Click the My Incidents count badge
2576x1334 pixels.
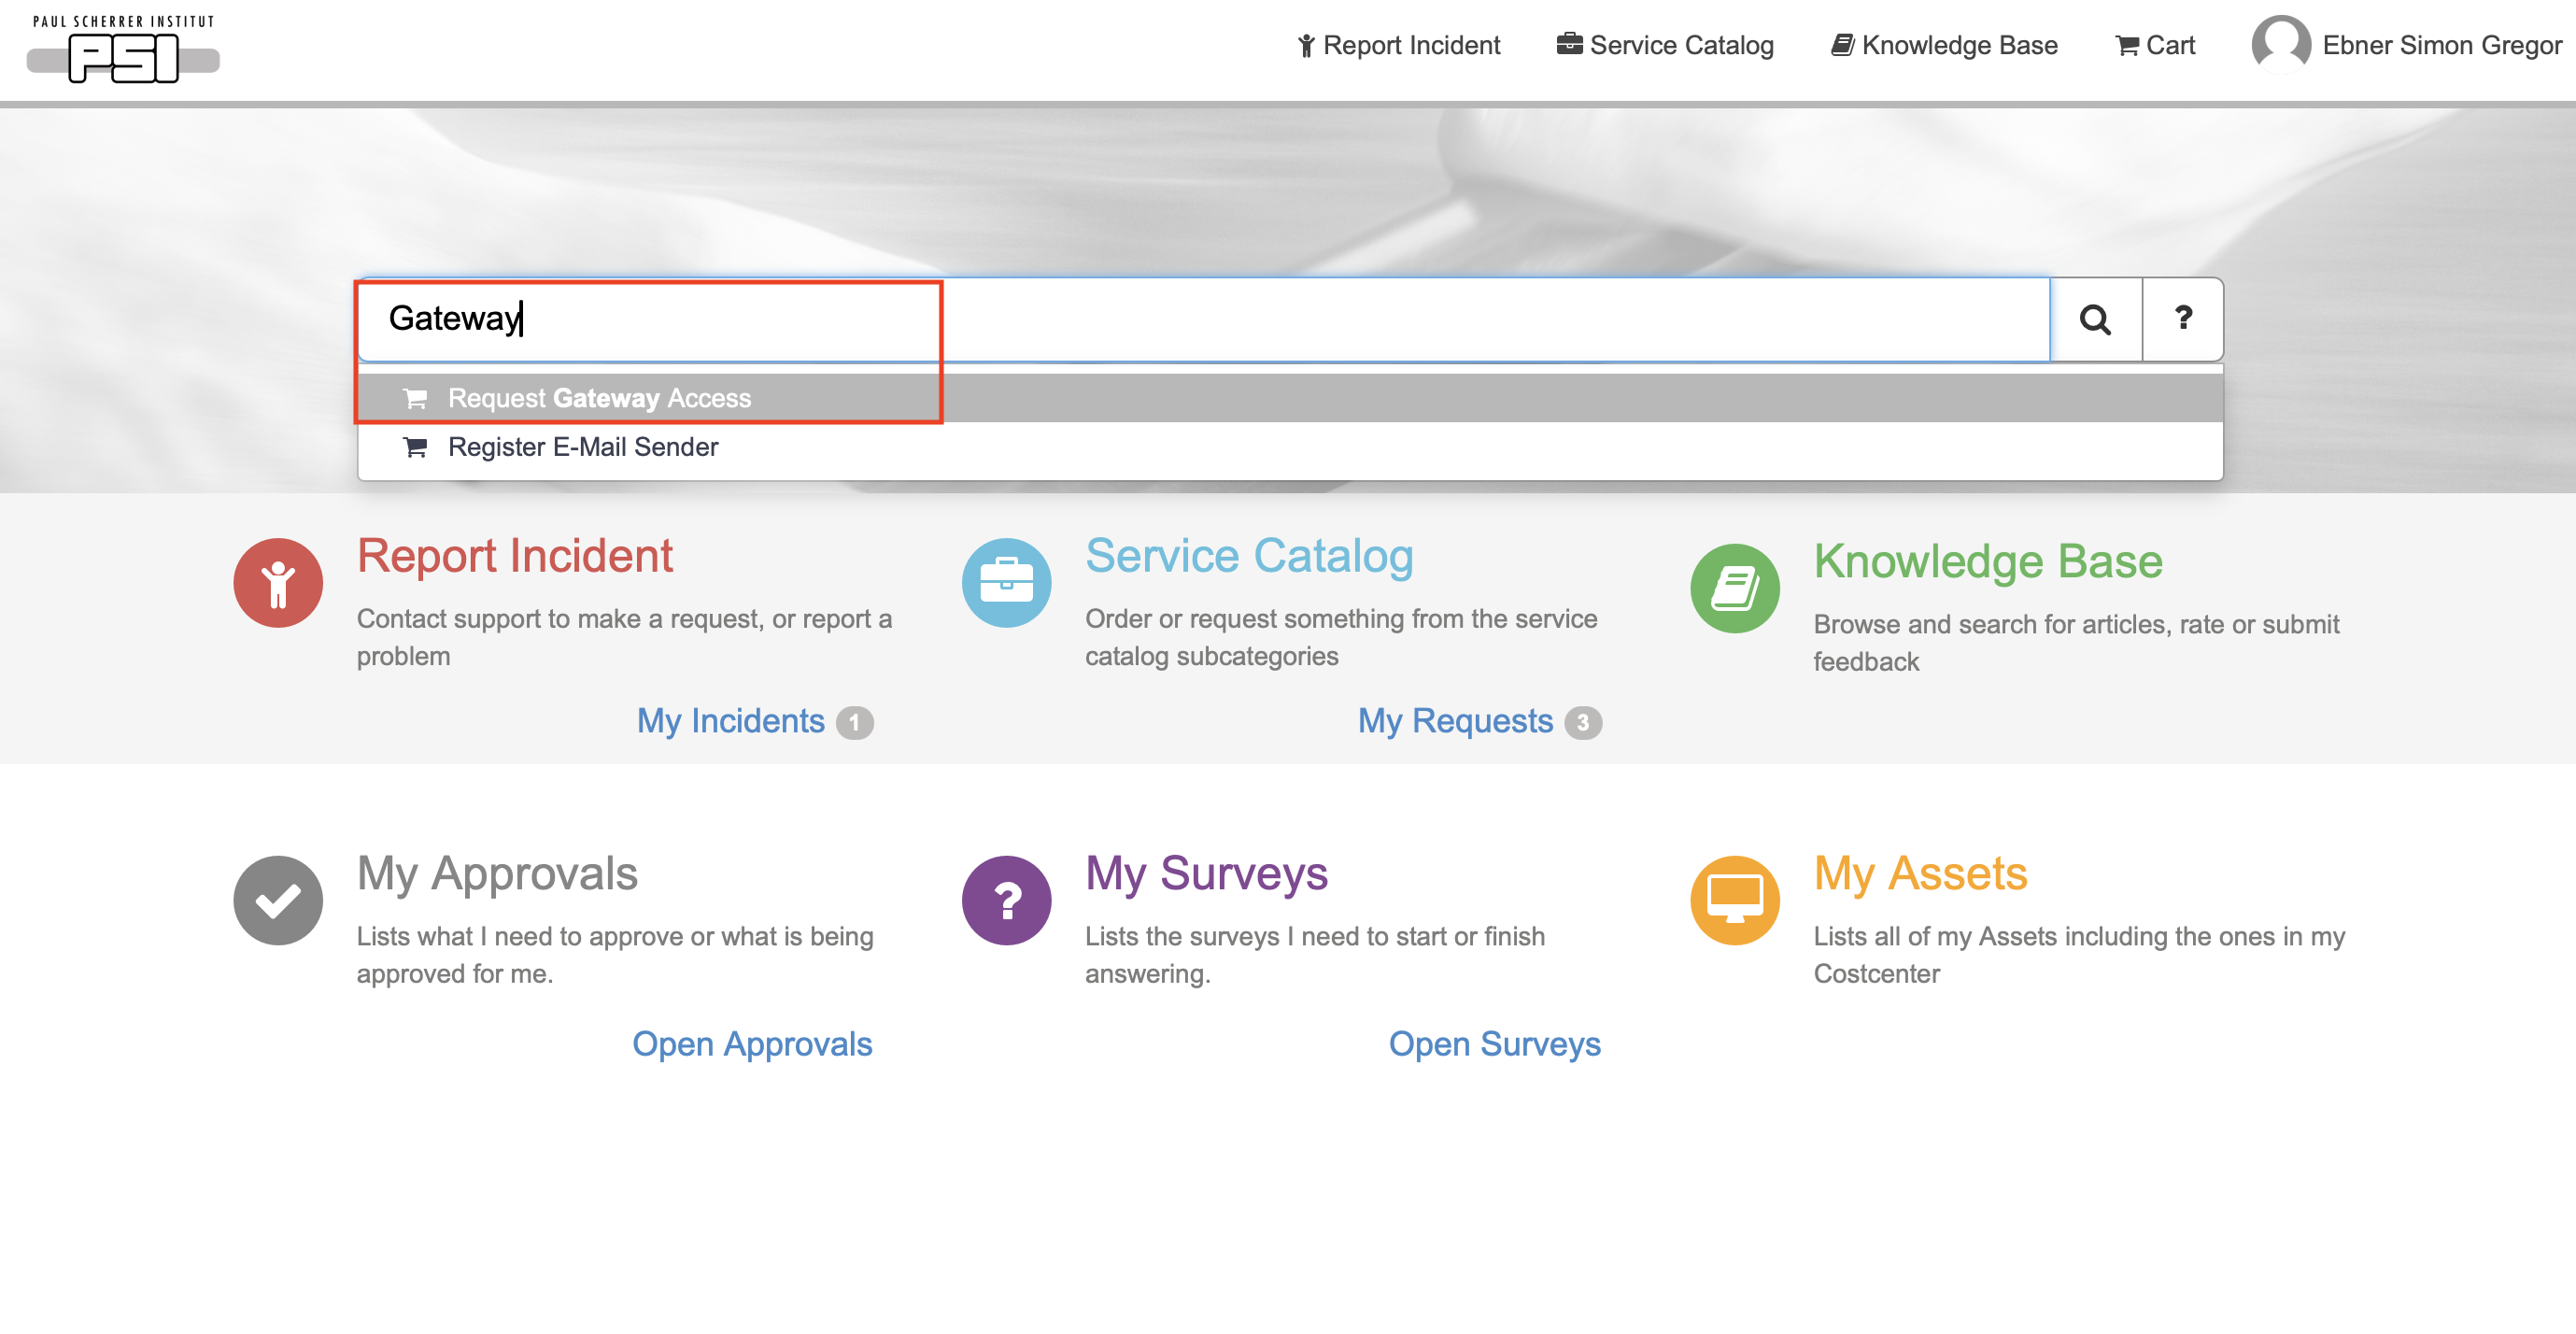tap(854, 723)
